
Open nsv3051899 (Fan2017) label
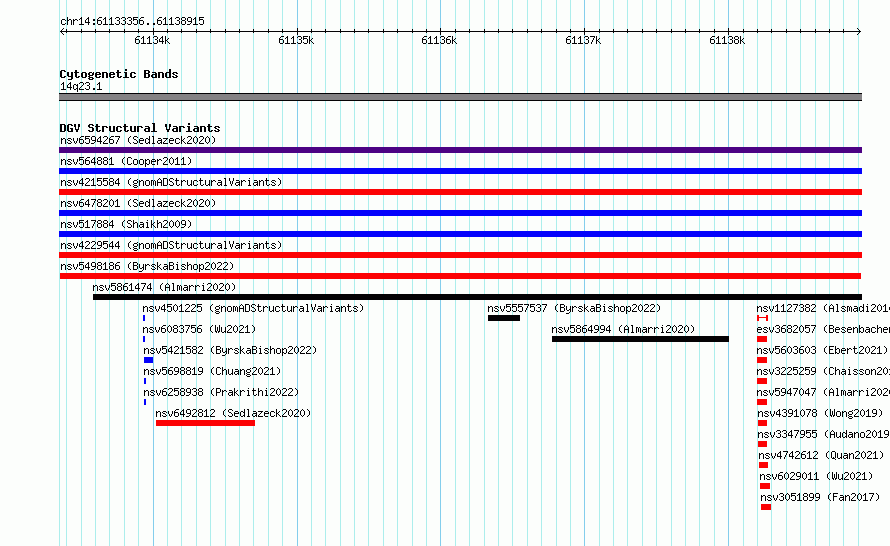point(820,497)
